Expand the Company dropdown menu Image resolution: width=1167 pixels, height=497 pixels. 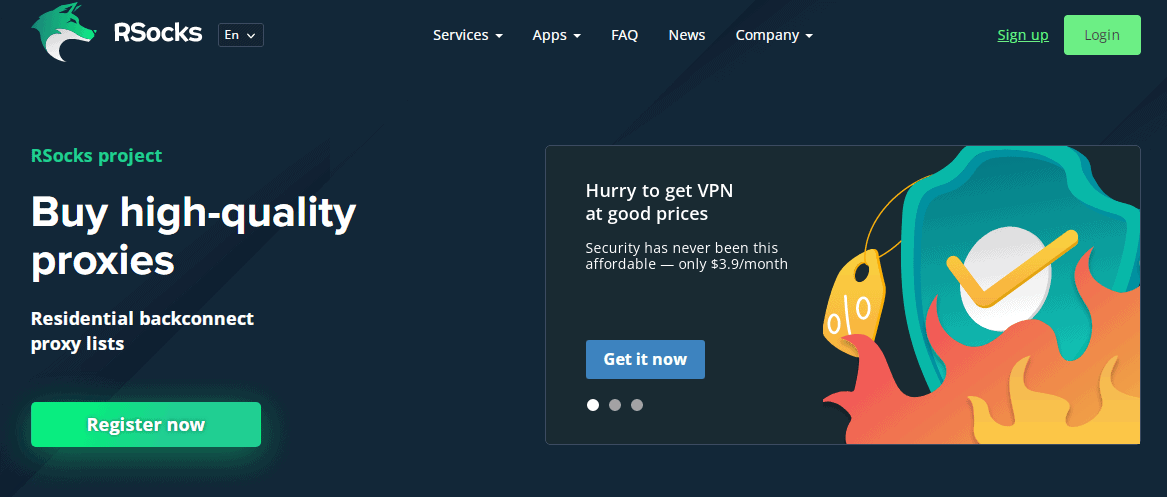point(774,35)
